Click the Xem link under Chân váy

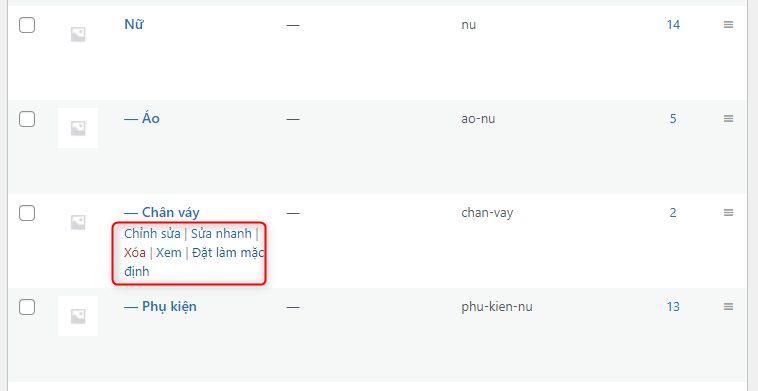(169, 253)
